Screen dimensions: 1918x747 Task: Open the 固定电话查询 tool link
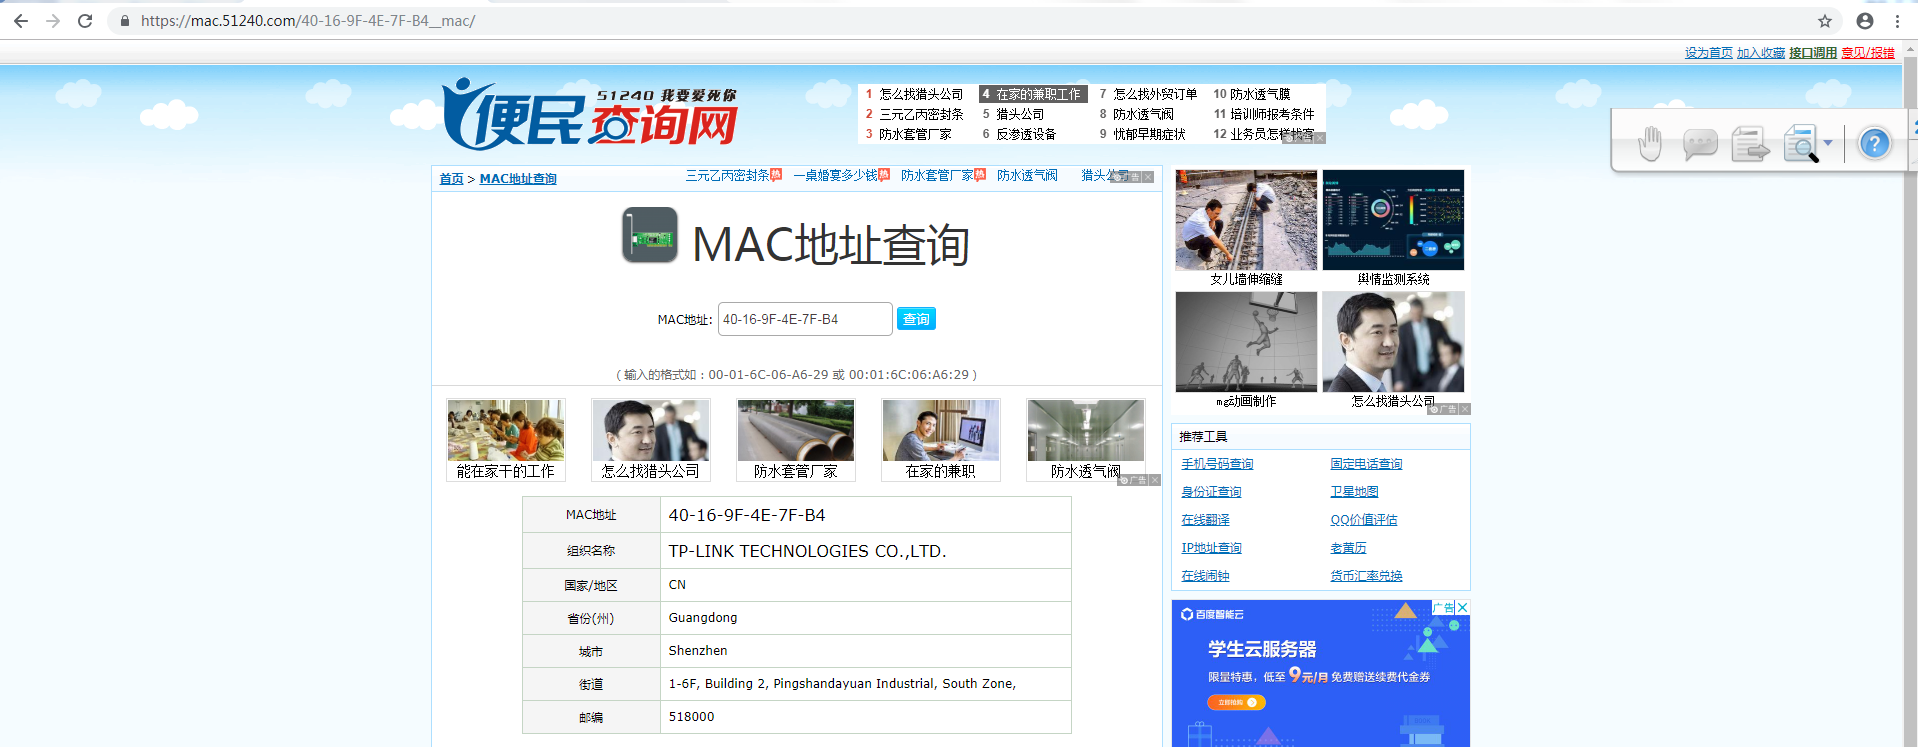(x=1366, y=464)
